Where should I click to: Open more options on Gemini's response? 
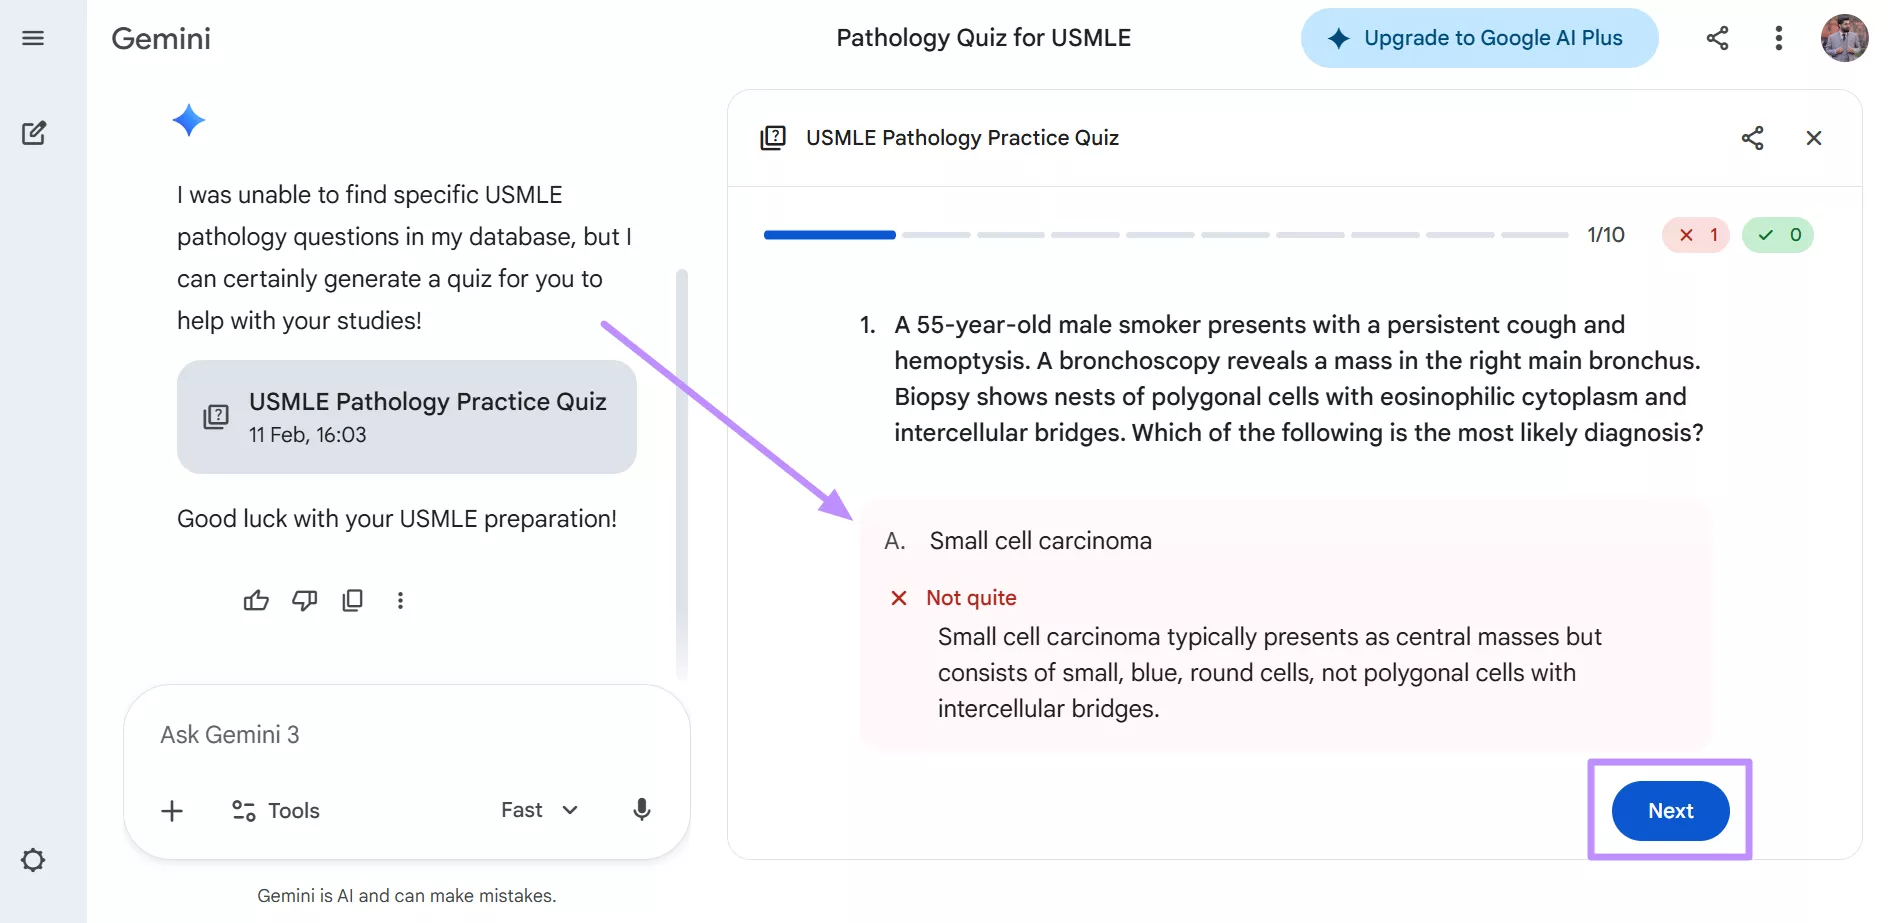(400, 600)
